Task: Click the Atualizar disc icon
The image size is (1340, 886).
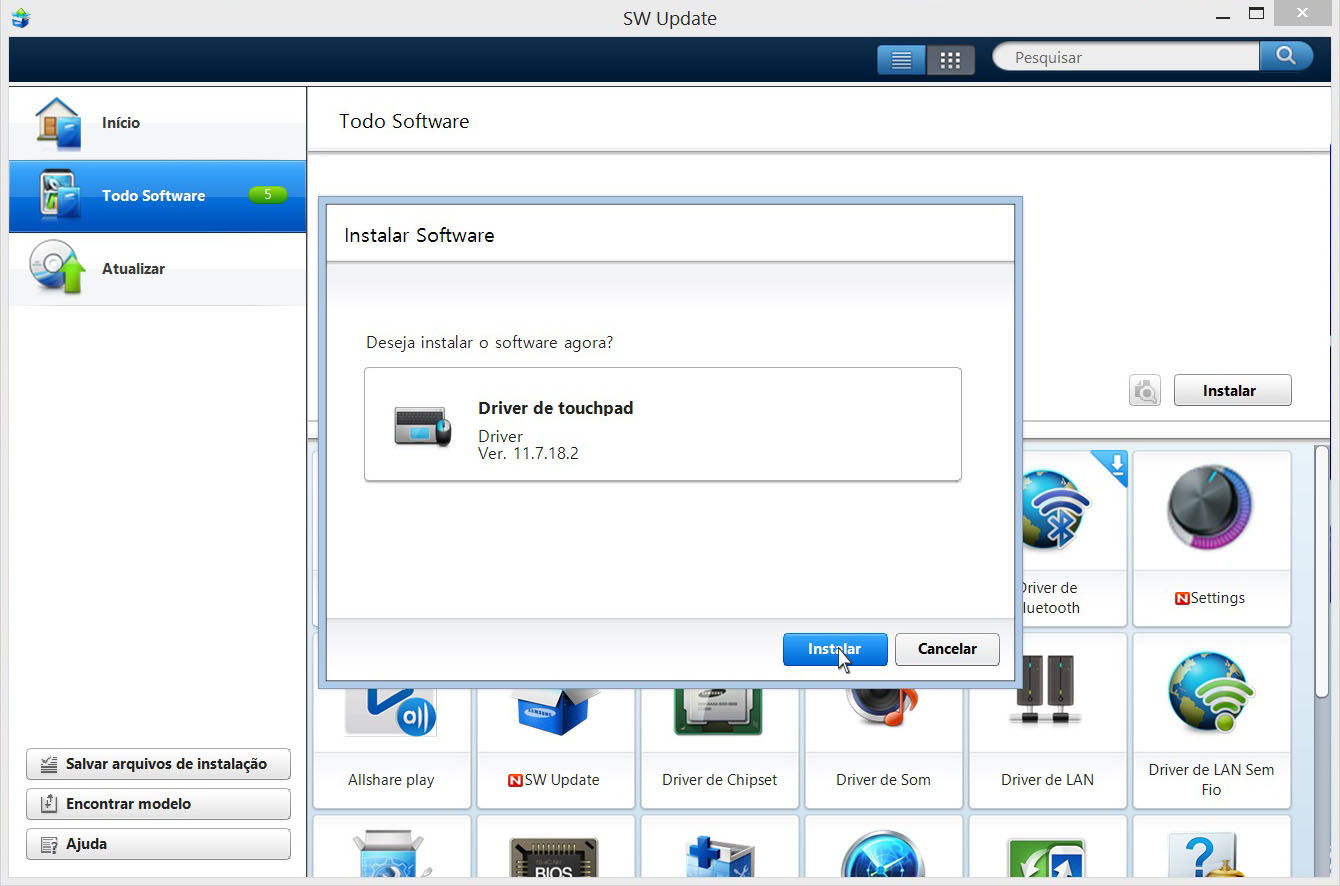Action: [57, 267]
